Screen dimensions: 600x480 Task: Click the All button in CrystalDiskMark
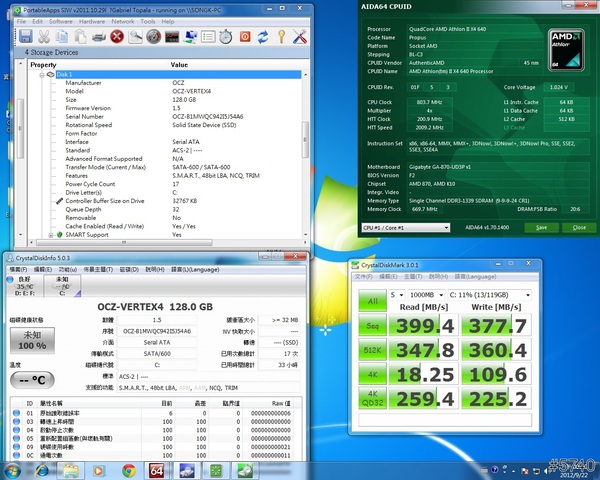pos(371,300)
